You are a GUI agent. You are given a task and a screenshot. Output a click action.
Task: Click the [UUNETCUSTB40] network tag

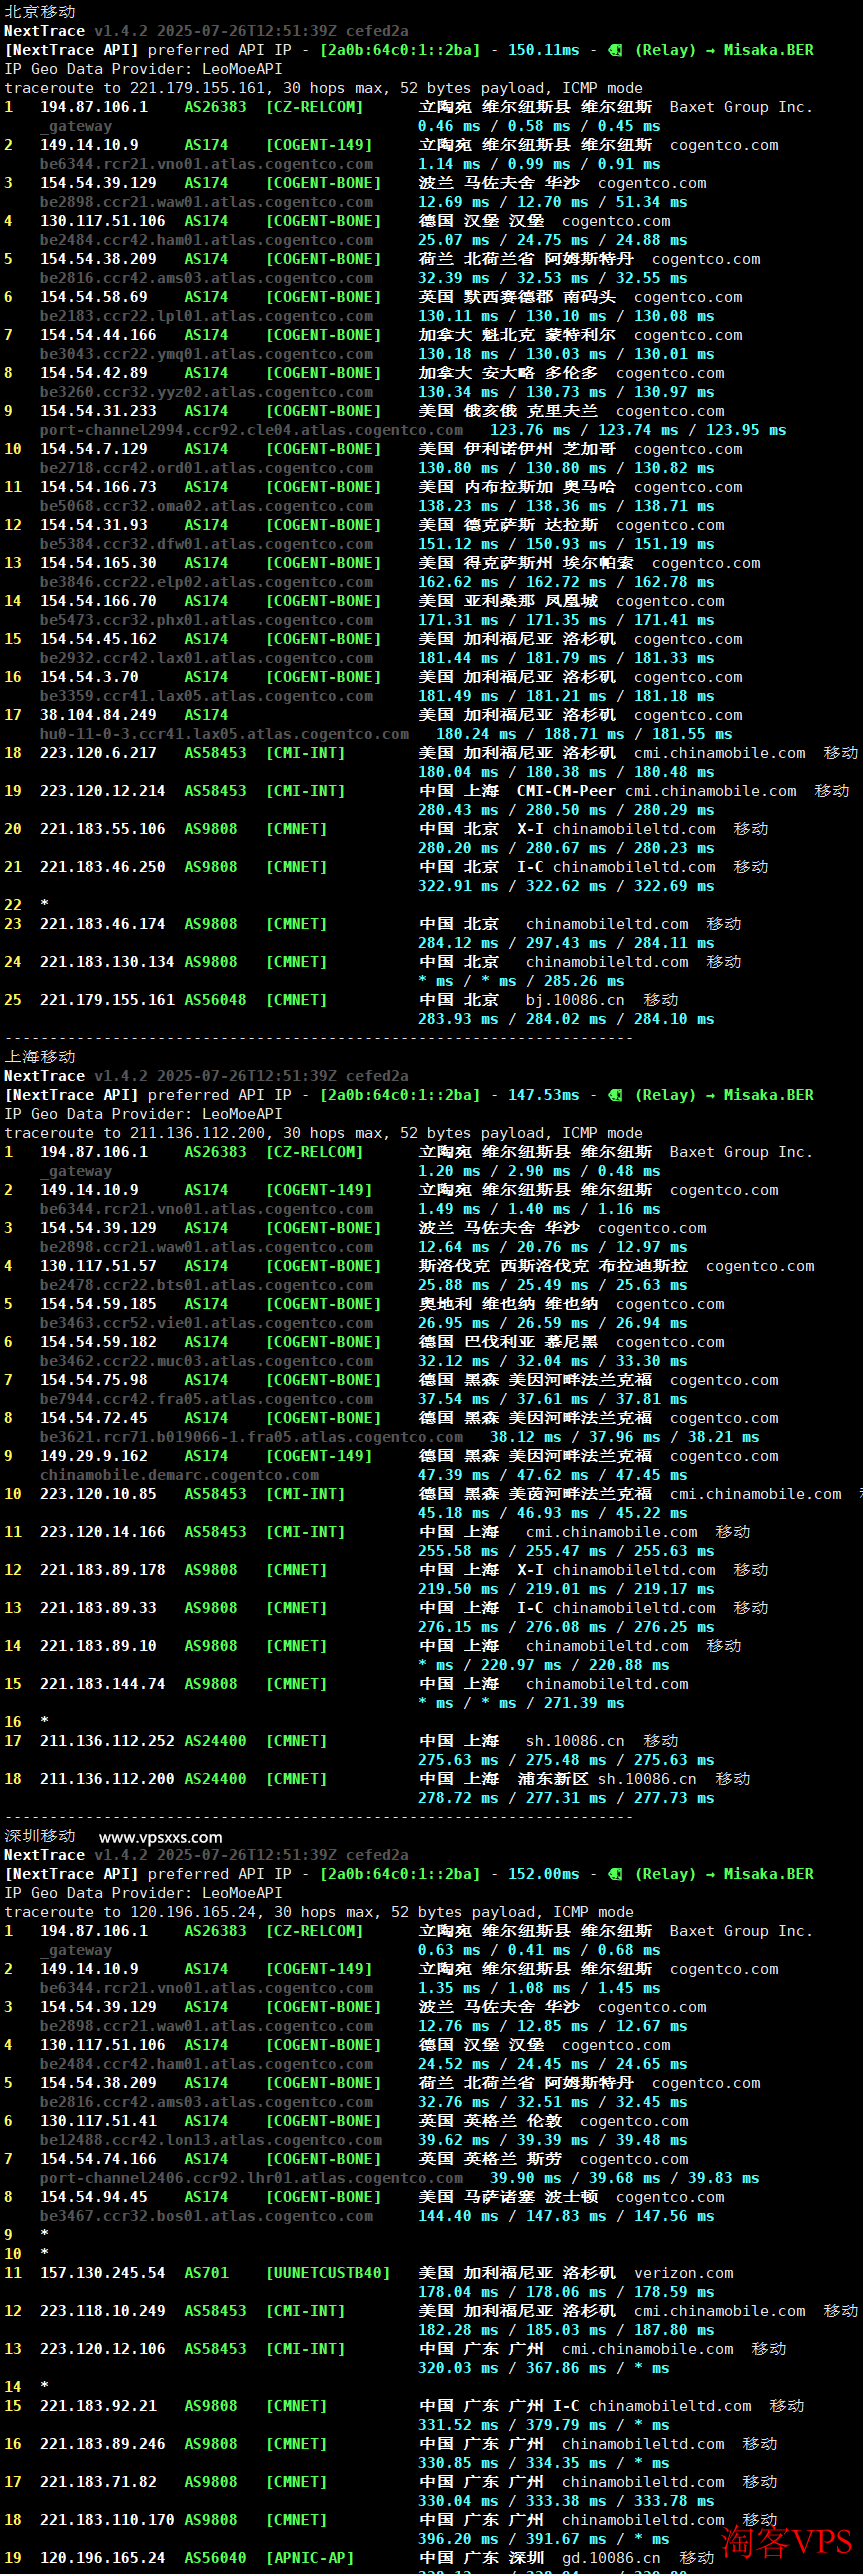(328, 2273)
